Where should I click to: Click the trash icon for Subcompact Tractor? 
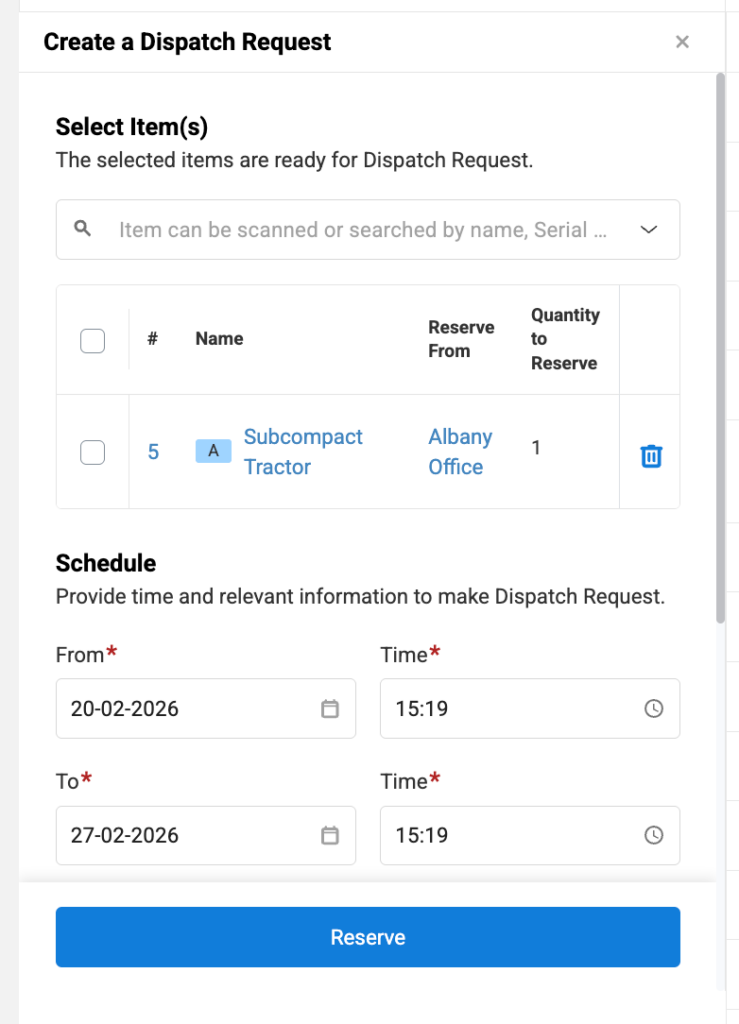pyautogui.click(x=651, y=456)
